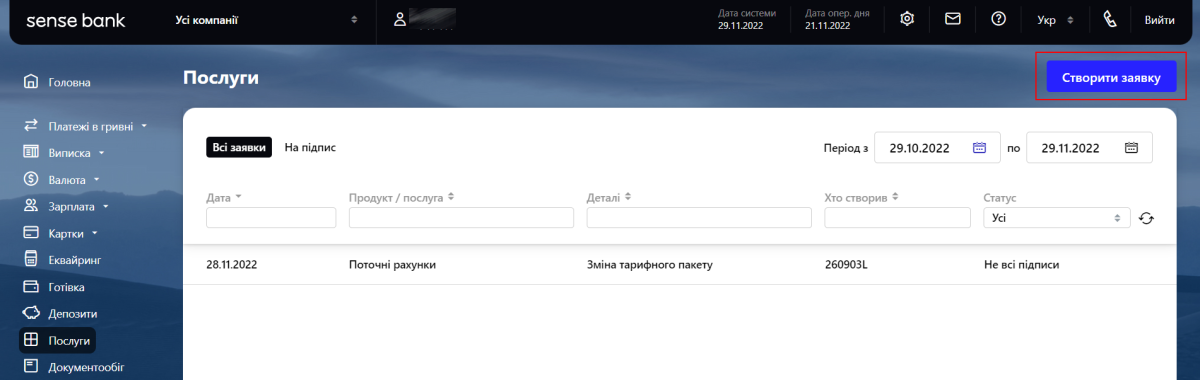Click the Sense Bank logo
1200x380 pixels.
pos(75,19)
